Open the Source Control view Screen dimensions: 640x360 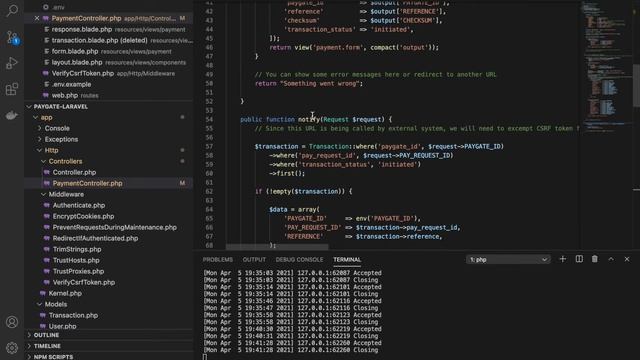click(x=12, y=38)
